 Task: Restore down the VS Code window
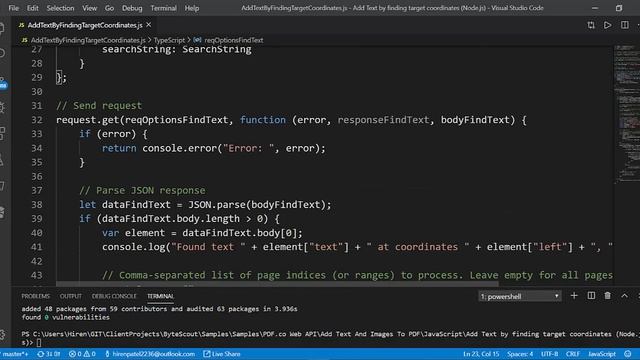pos(619,8)
